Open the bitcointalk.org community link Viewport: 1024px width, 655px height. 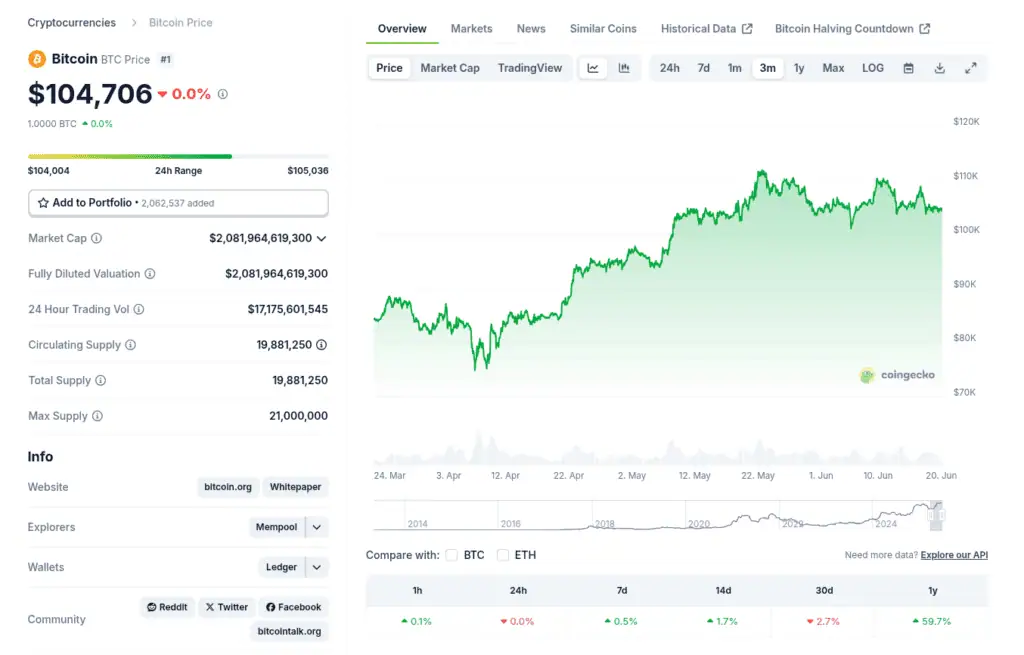tap(289, 631)
